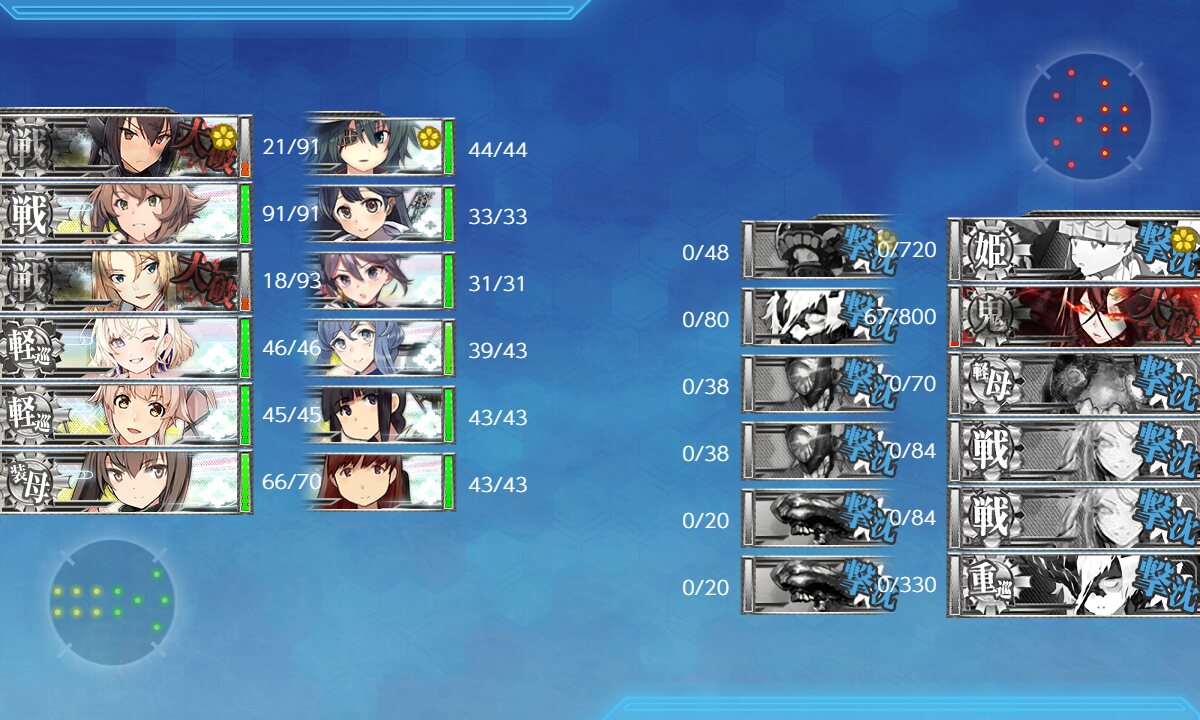Click the sunk enemy card showing 0/48
1200x720 pixels.
tap(816, 250)
